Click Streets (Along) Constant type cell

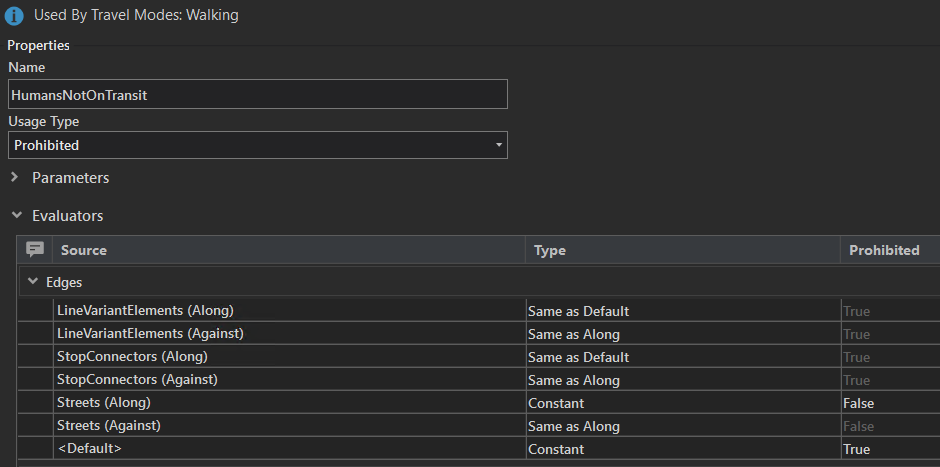coord(556,403)
